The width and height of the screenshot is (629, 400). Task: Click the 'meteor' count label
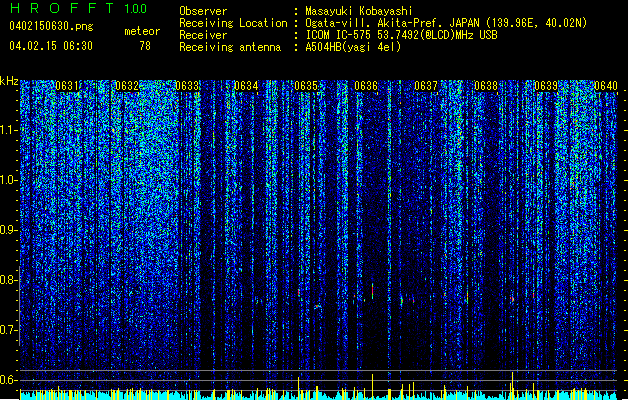142,31
